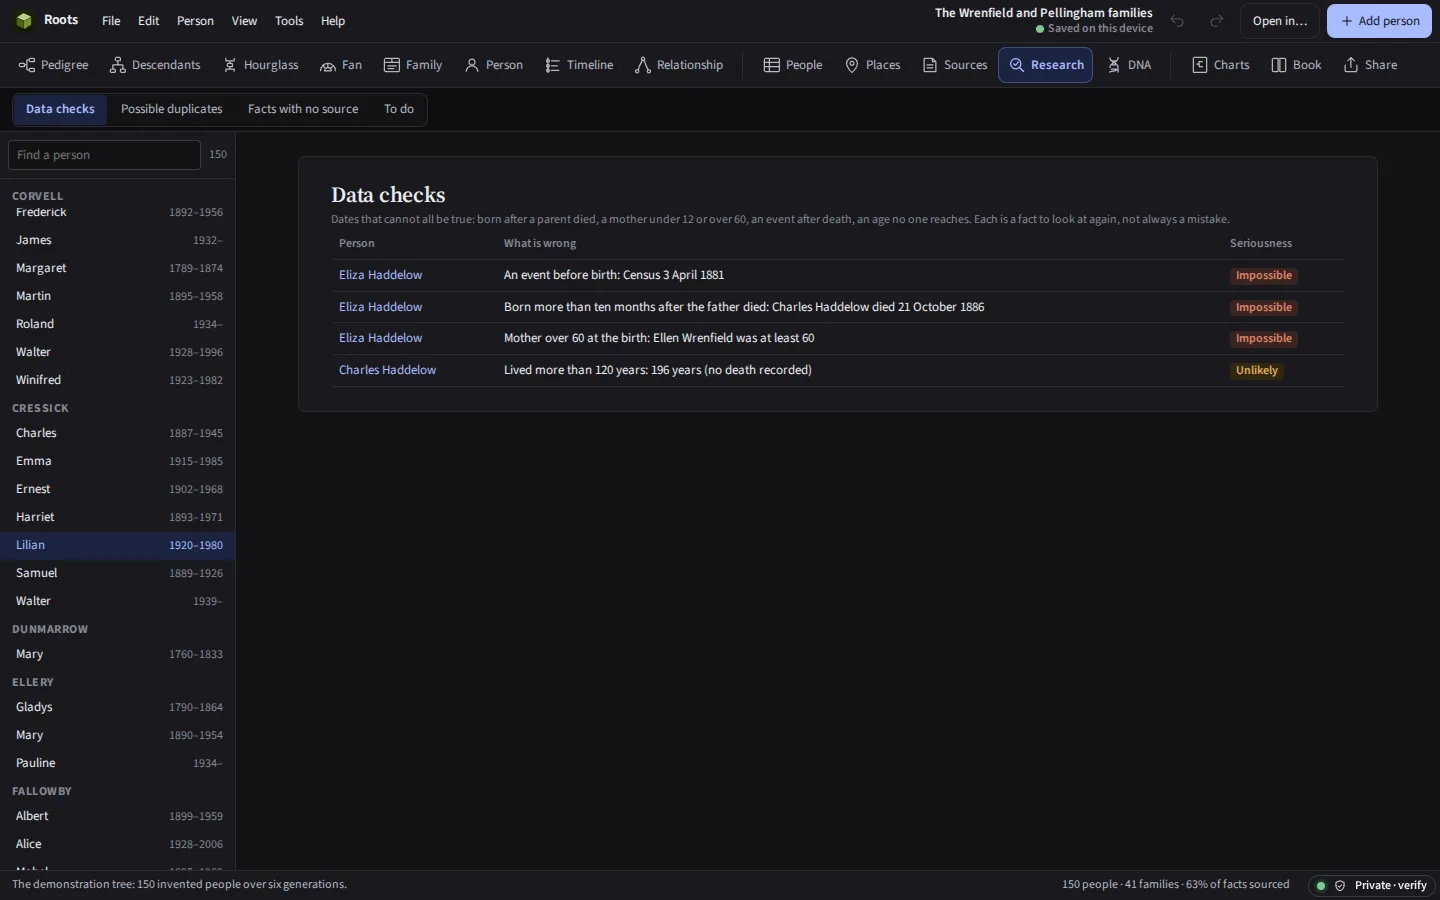Select Lilian Cressick 1920–1980
Viewport: 1440px width, 900px height.
118,545
